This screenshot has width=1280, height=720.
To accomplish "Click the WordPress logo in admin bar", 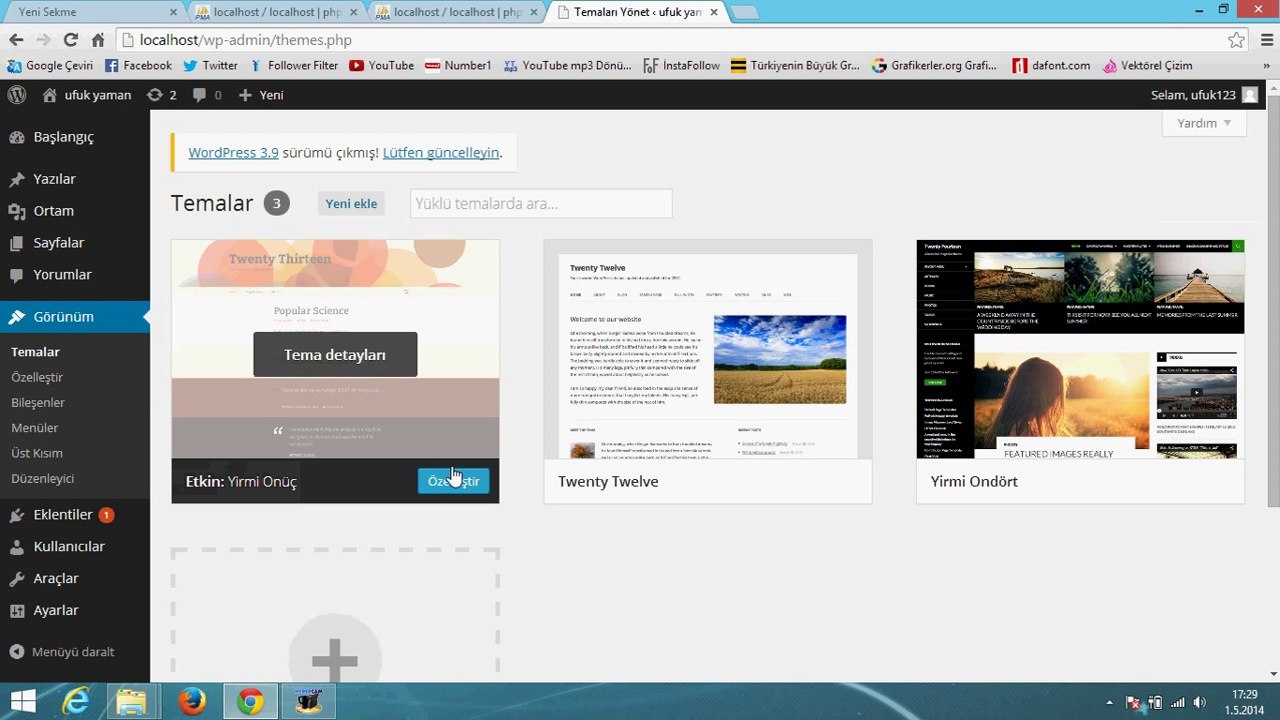I will point(17,95).
